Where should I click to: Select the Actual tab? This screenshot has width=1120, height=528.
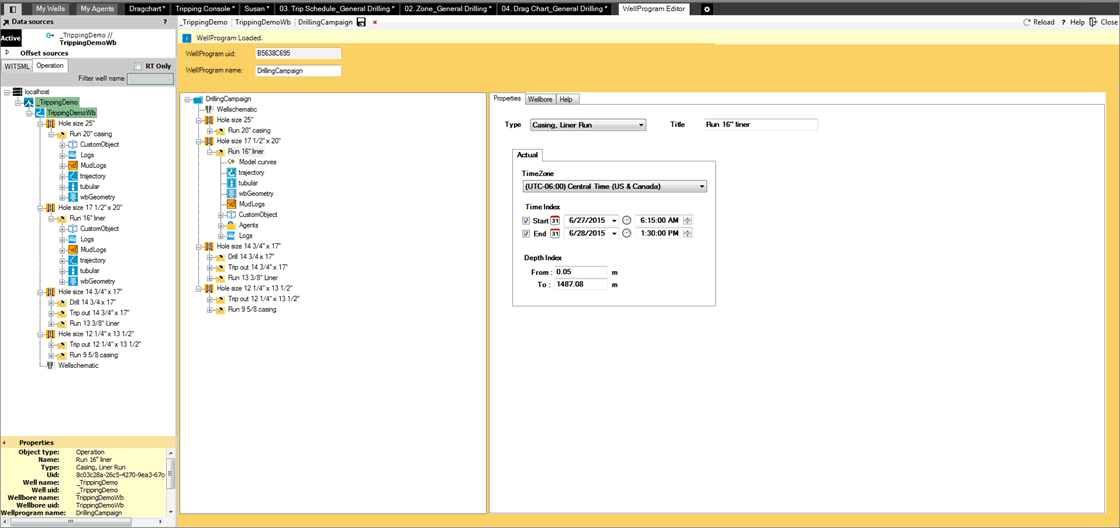tap(527, 155)
